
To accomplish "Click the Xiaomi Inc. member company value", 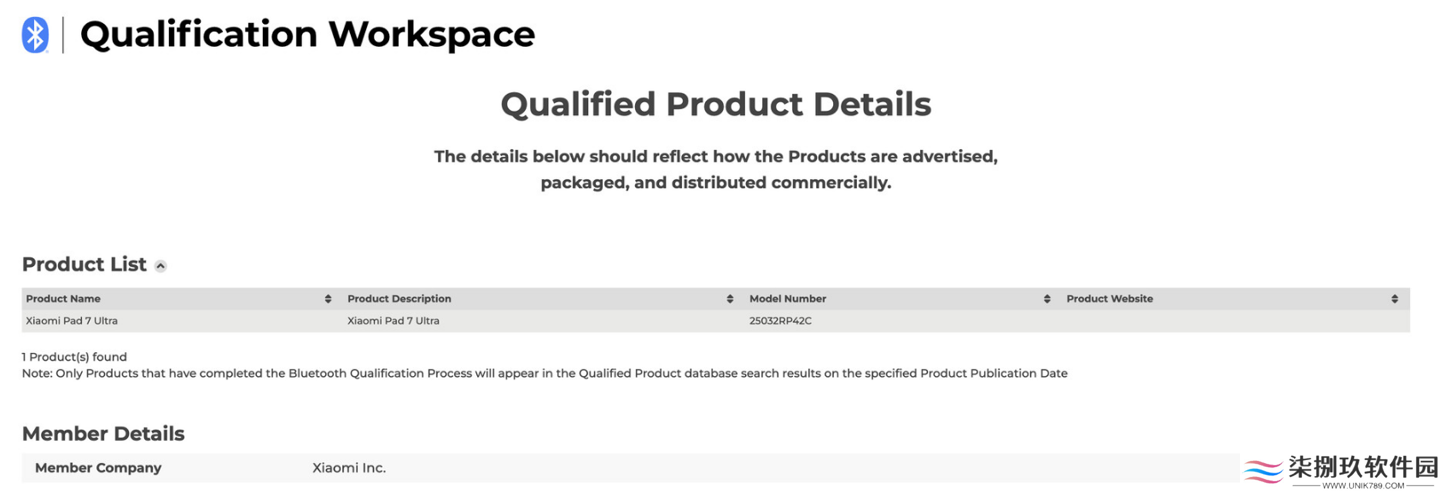I will (x=349, y=468).
